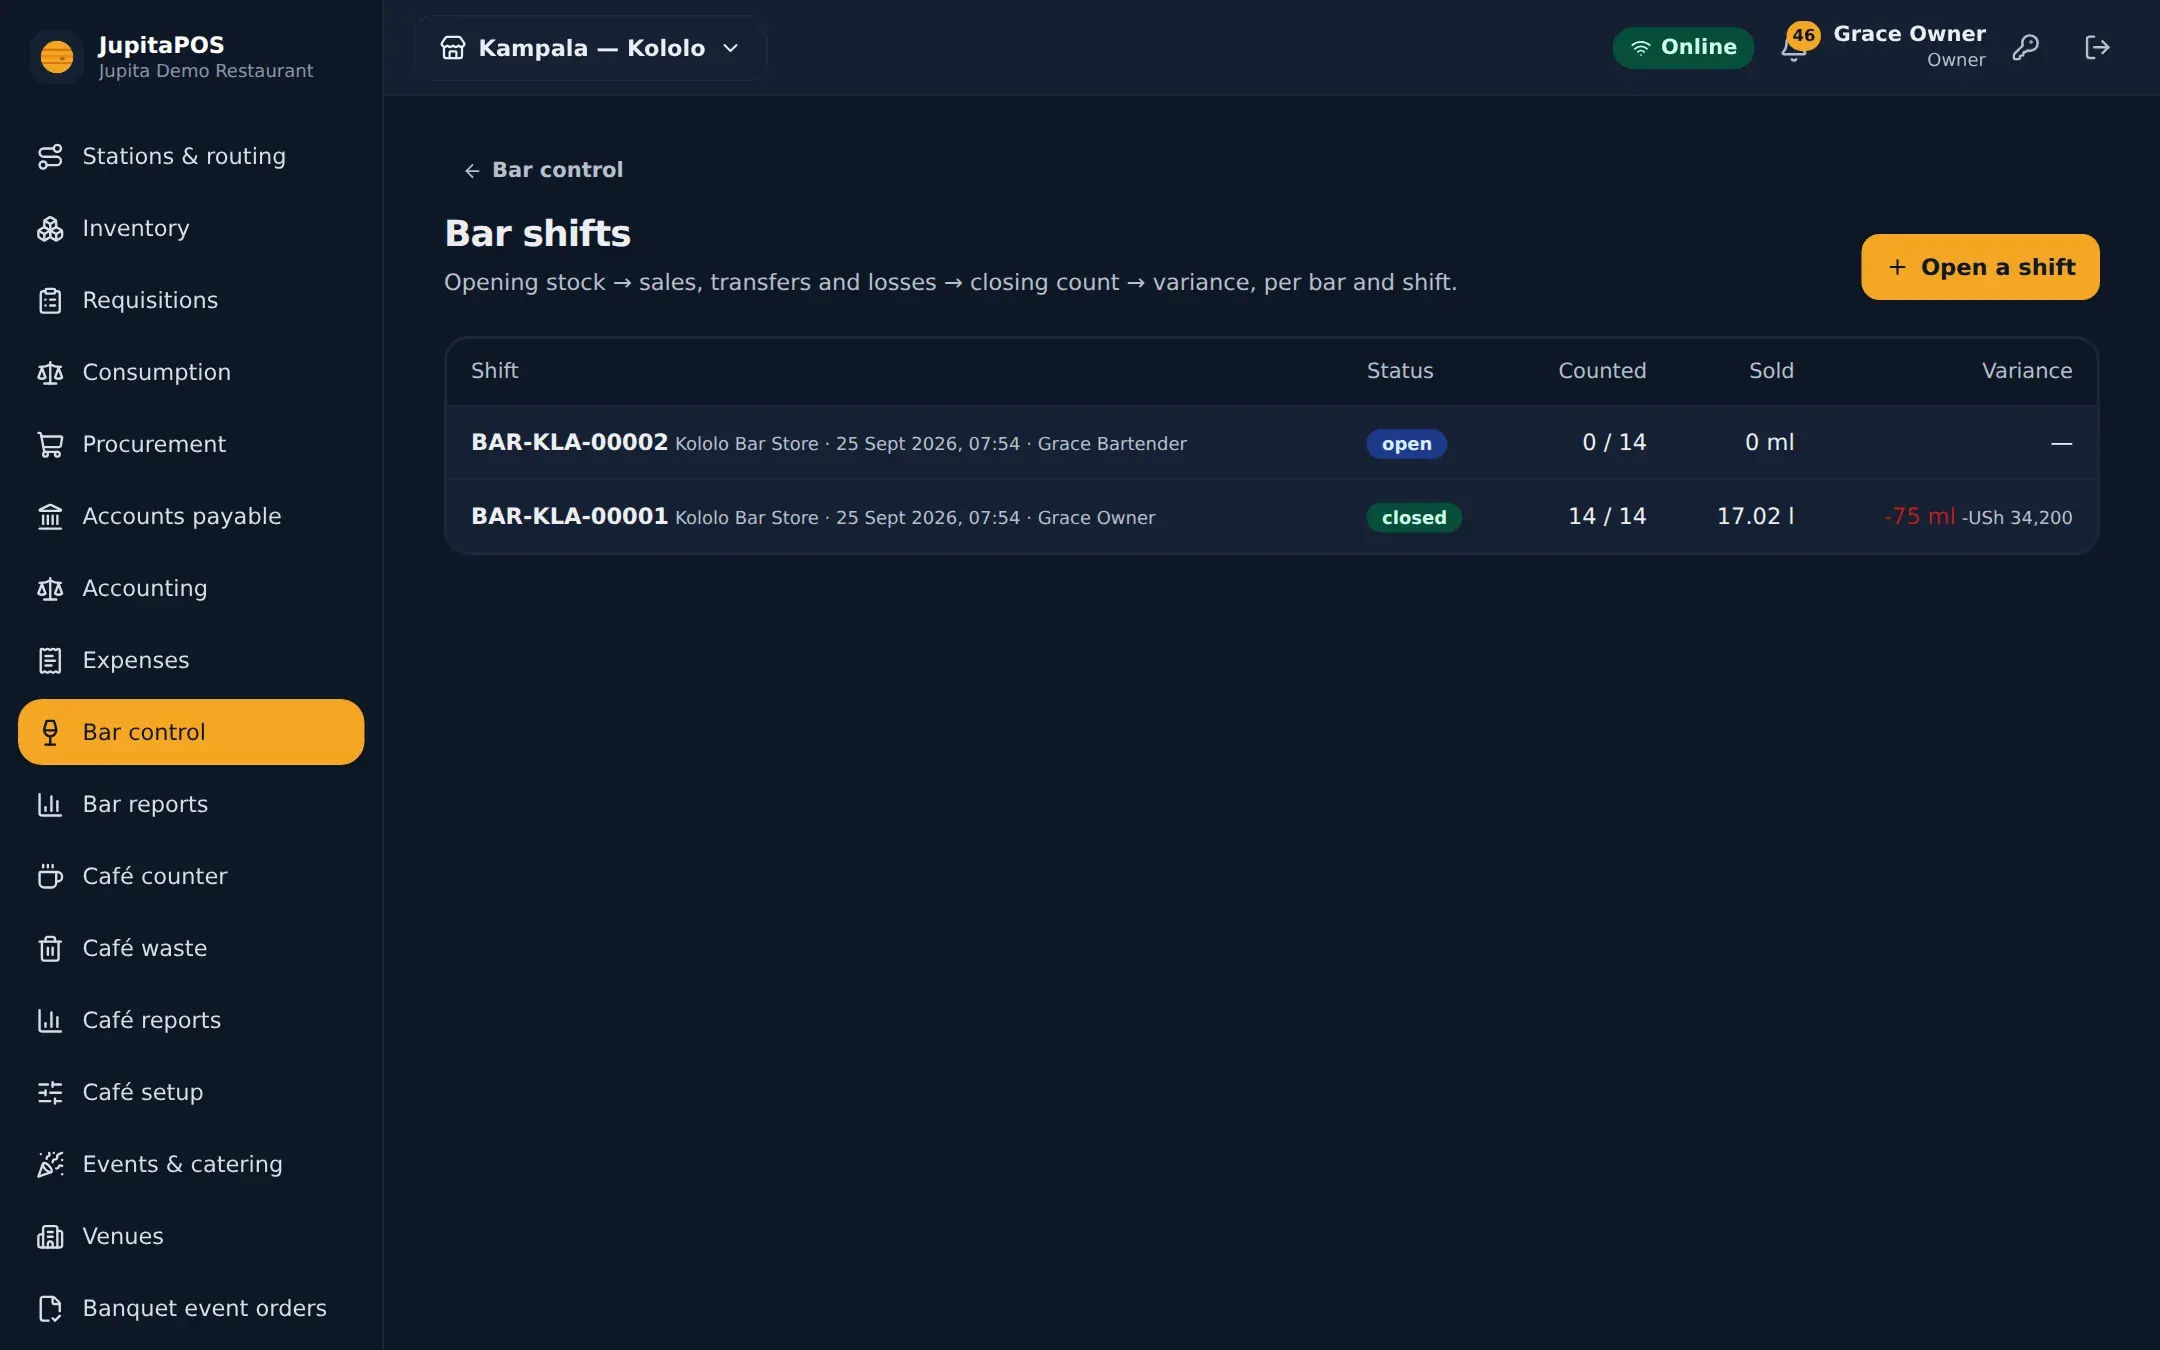Click the Online status badge
Viewport: 2160px width, 1350px height.
1683,47
